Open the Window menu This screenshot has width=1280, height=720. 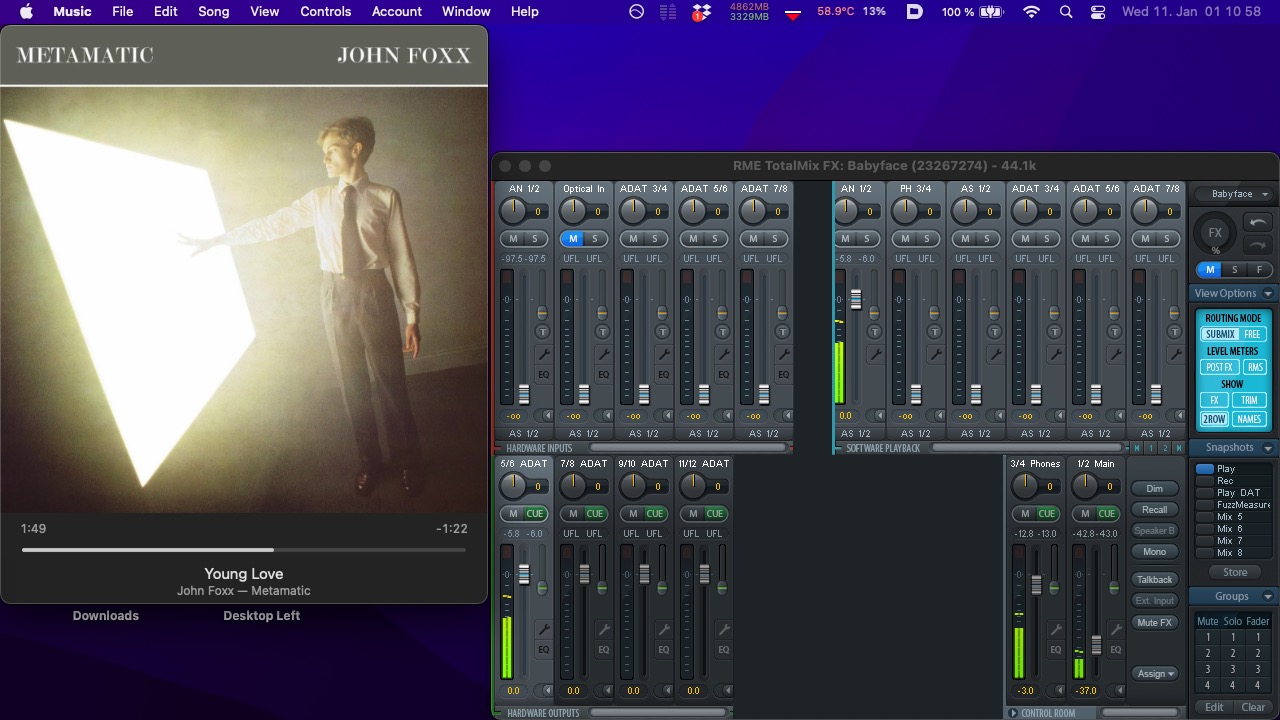pyautogui.click(x=466, y=12)
